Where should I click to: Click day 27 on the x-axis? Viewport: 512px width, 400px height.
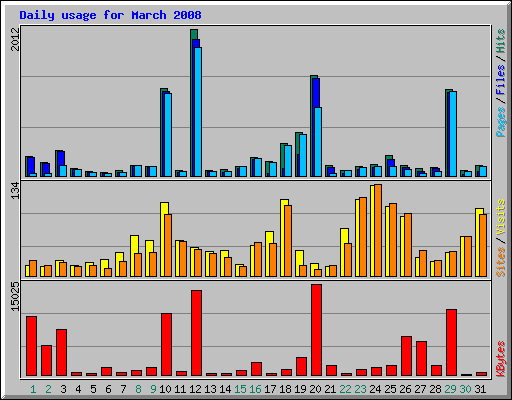420,389
